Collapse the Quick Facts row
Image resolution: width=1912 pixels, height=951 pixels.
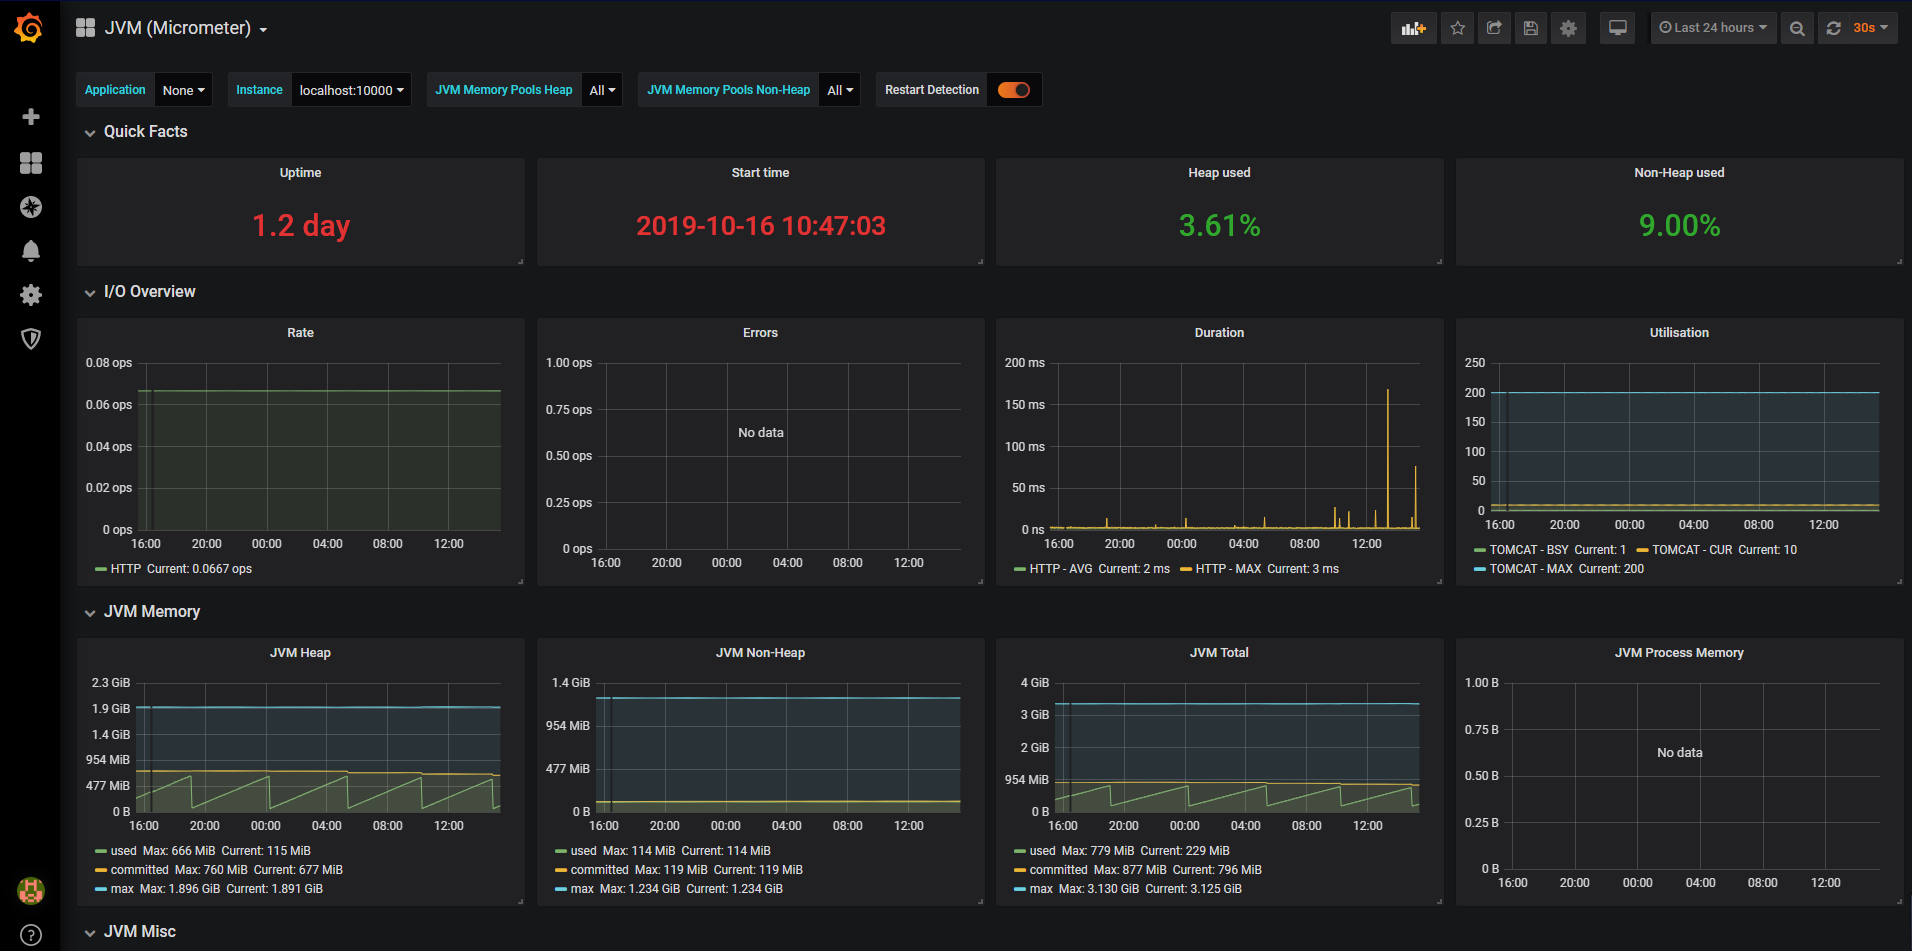pos(145,132)
